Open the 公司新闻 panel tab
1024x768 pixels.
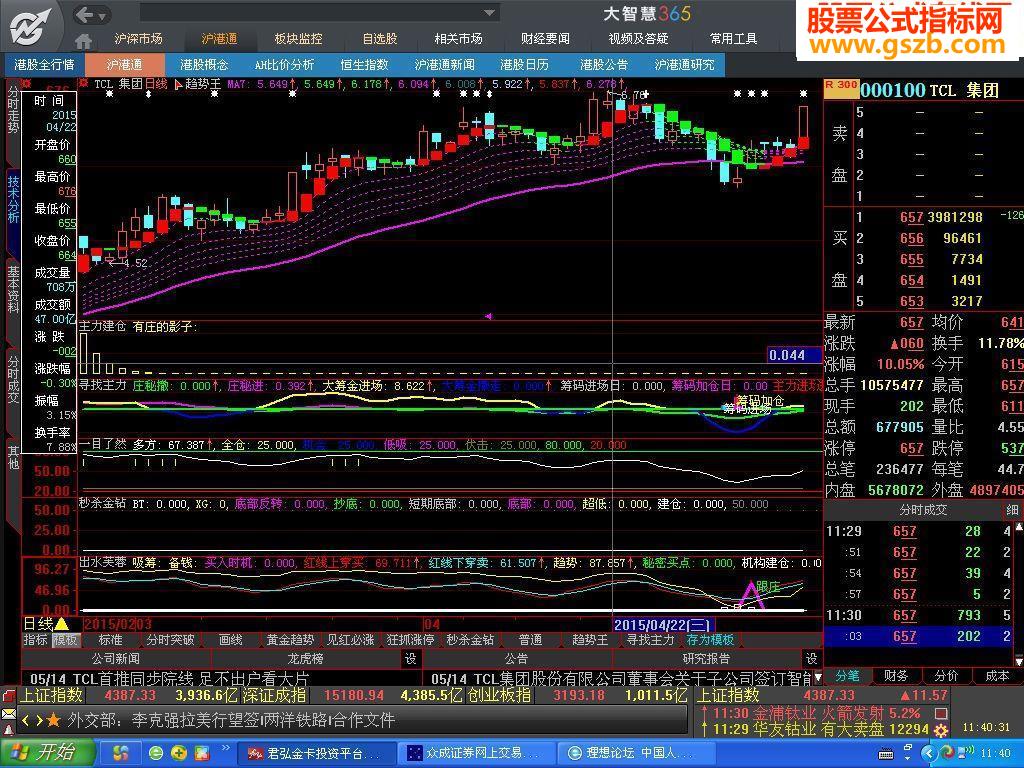(x=116, y=658)
